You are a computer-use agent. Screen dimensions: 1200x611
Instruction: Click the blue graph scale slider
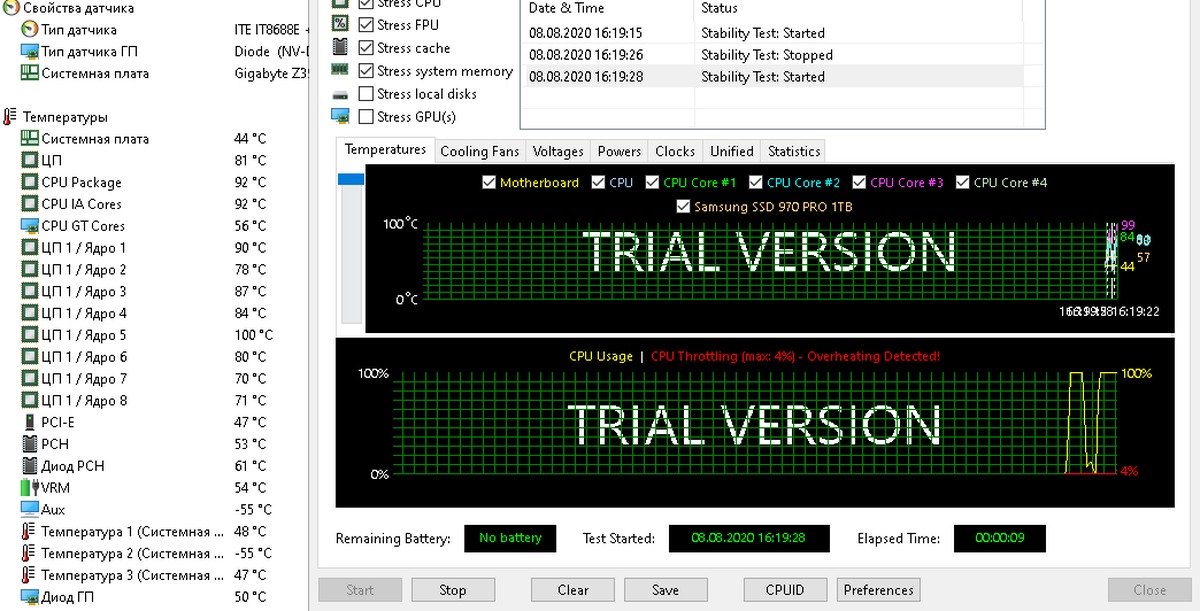tap(350, 179)
